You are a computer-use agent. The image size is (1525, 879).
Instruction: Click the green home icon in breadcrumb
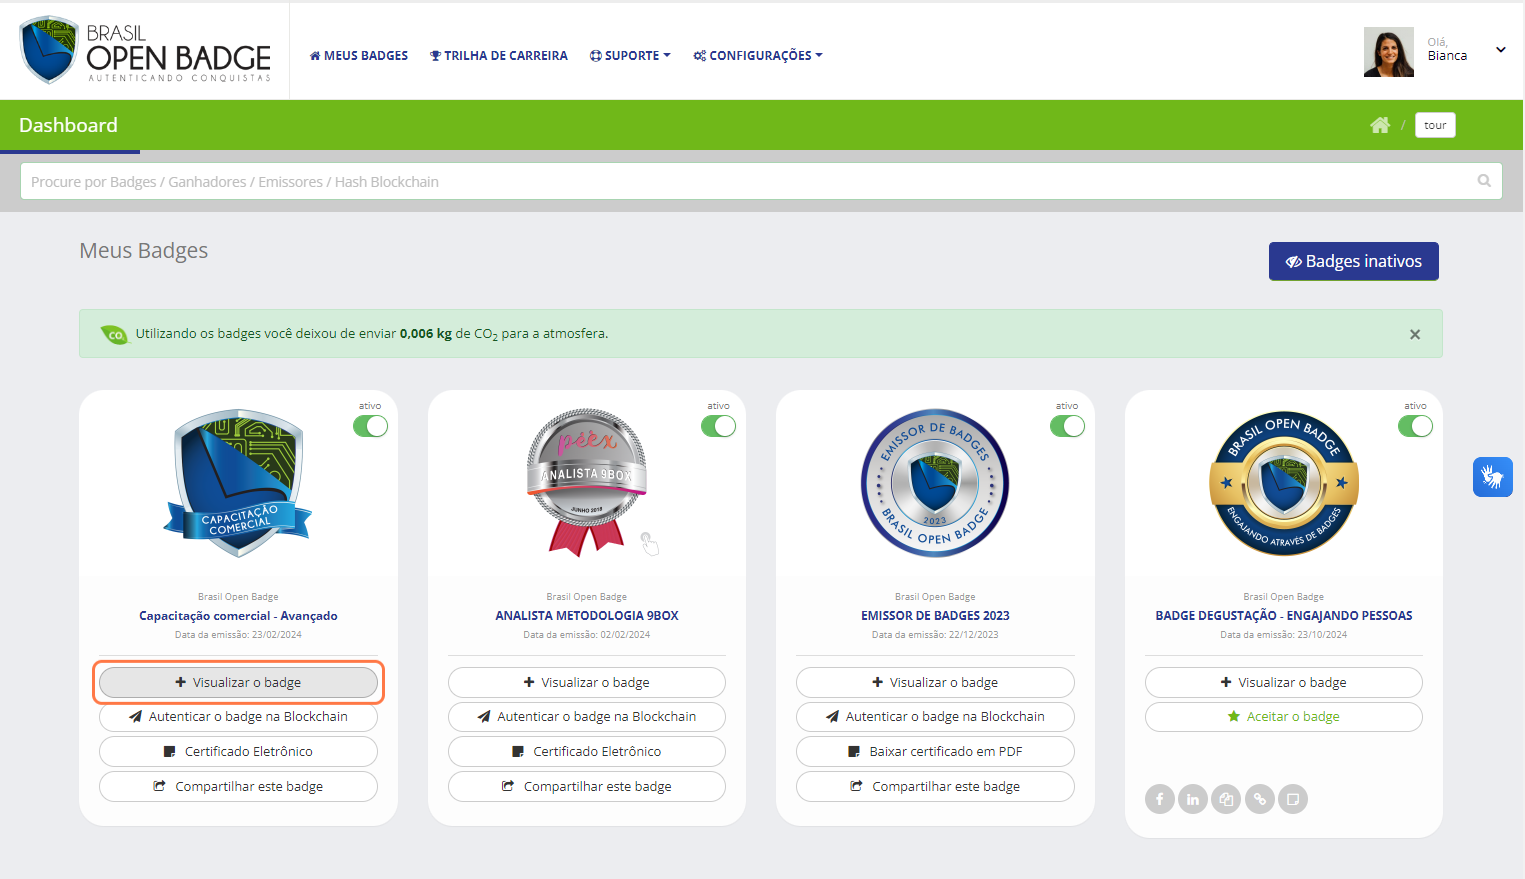[1380, 125]
